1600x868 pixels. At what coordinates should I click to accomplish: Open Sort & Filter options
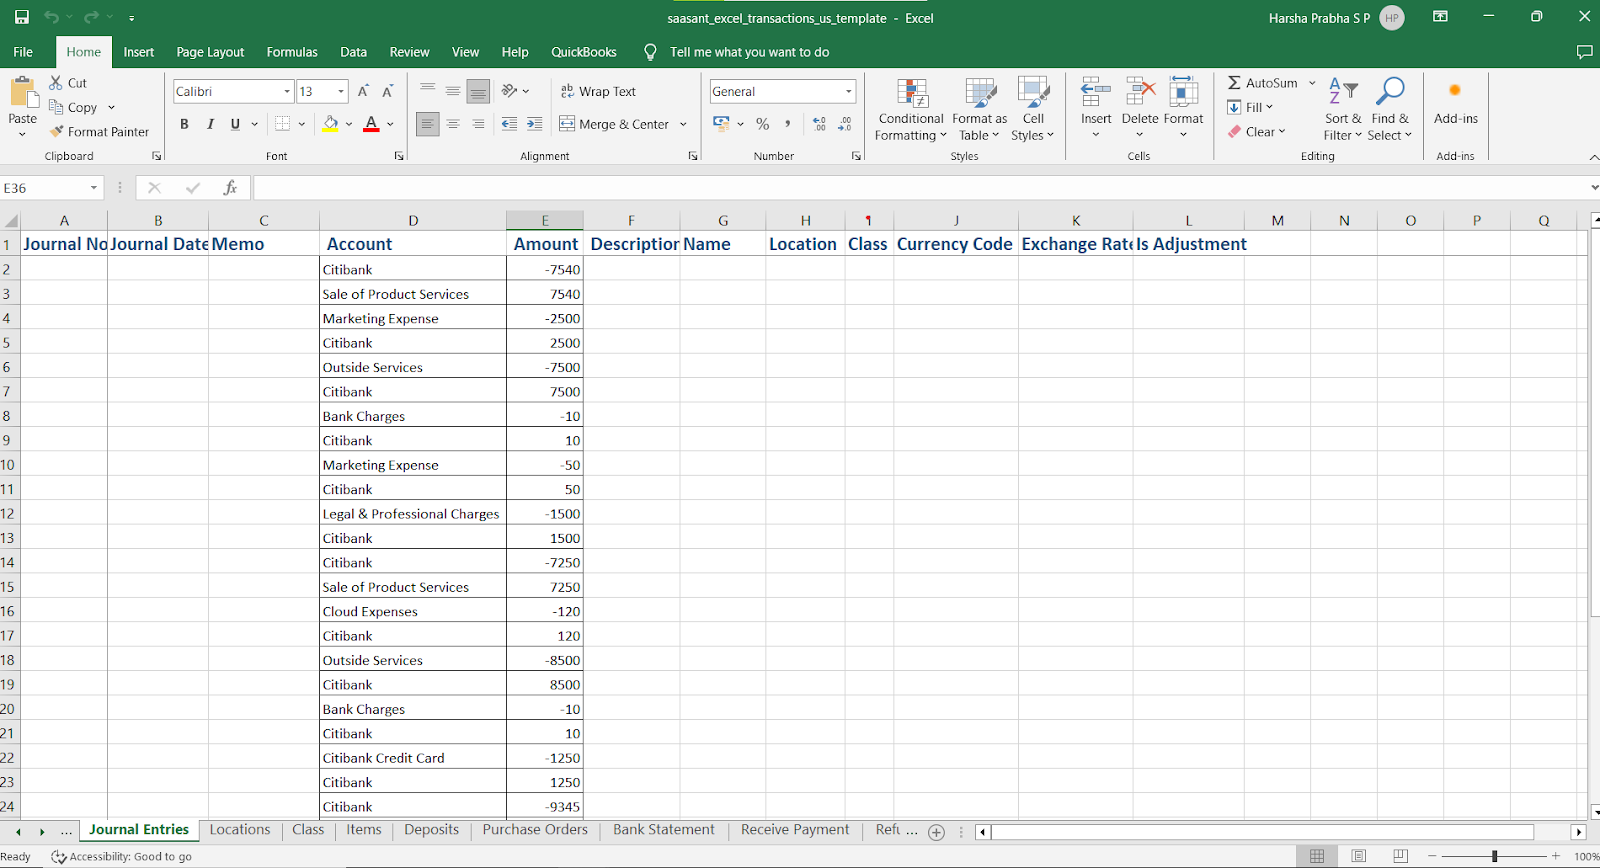1343,110
